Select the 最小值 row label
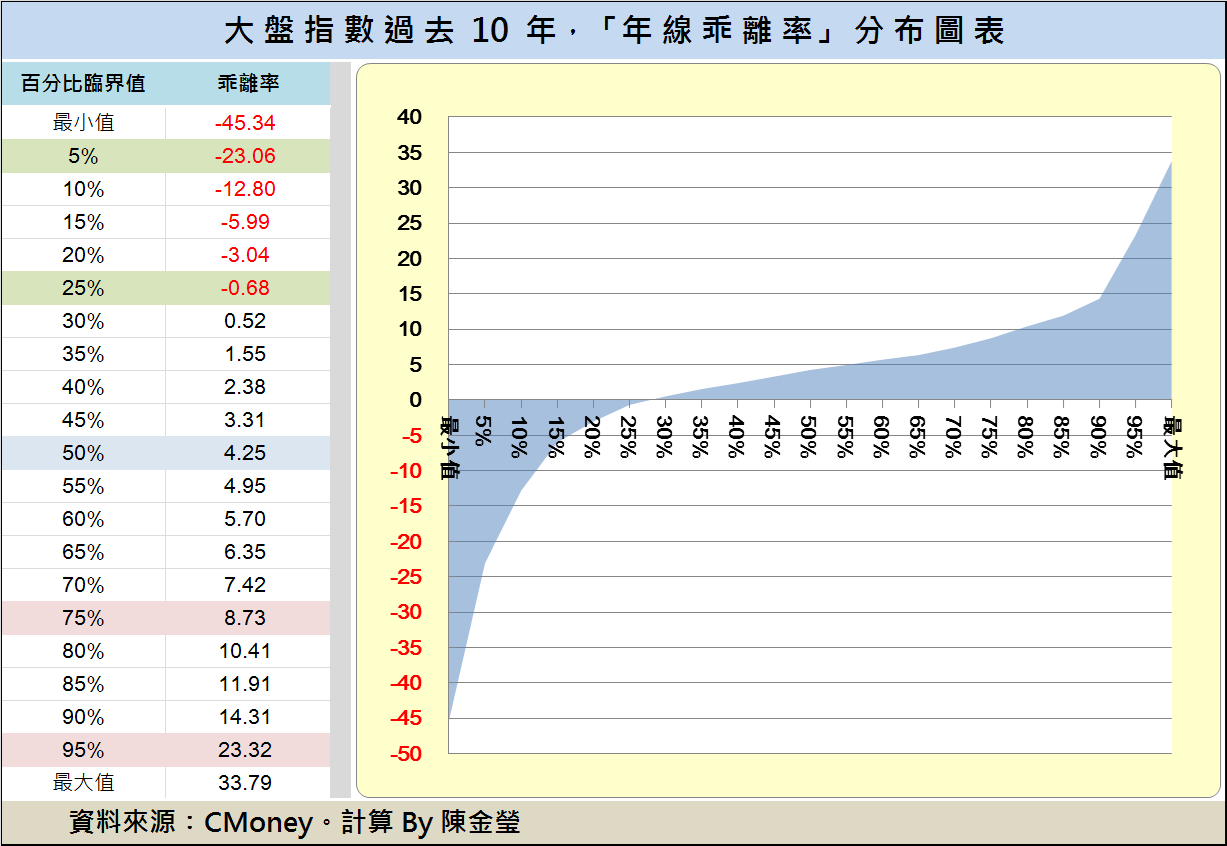 click(x=84, y=123)
